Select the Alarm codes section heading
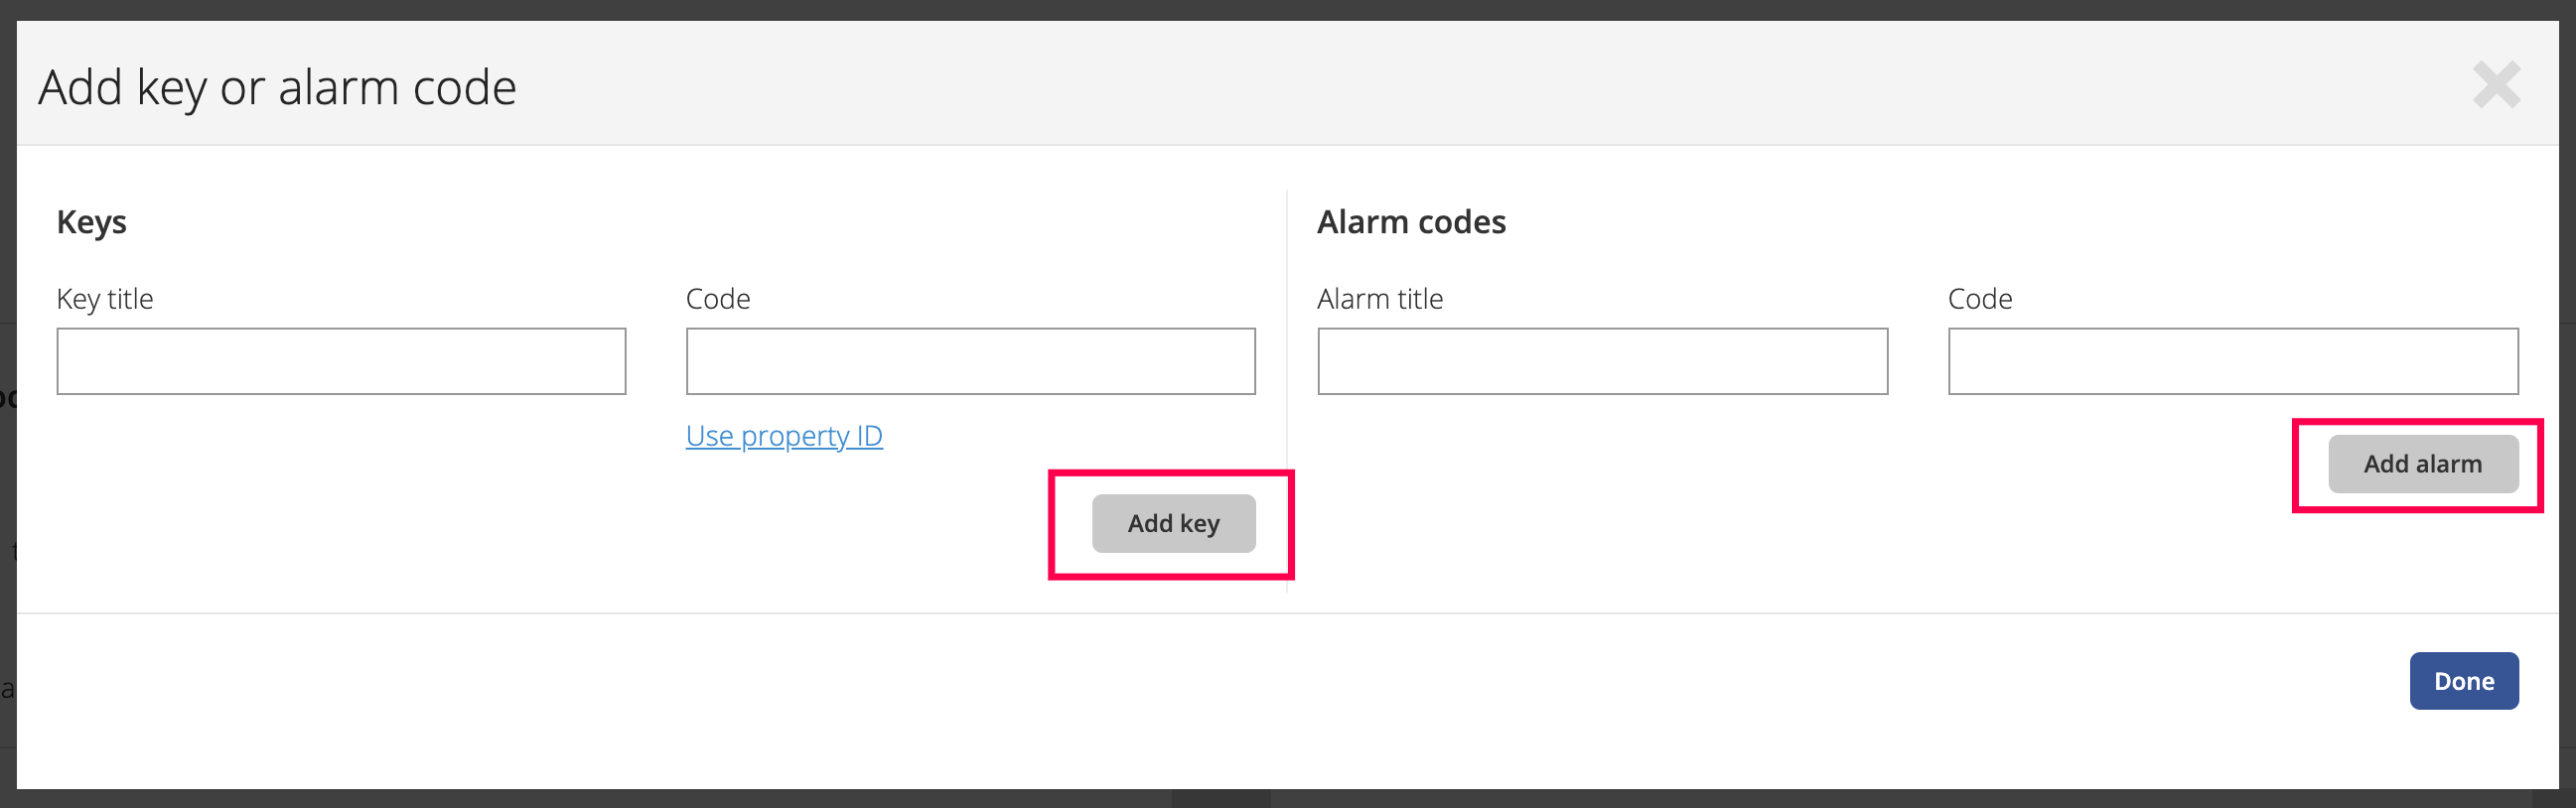Viewport: 2576px width, 808px height. pos(1411,222)
